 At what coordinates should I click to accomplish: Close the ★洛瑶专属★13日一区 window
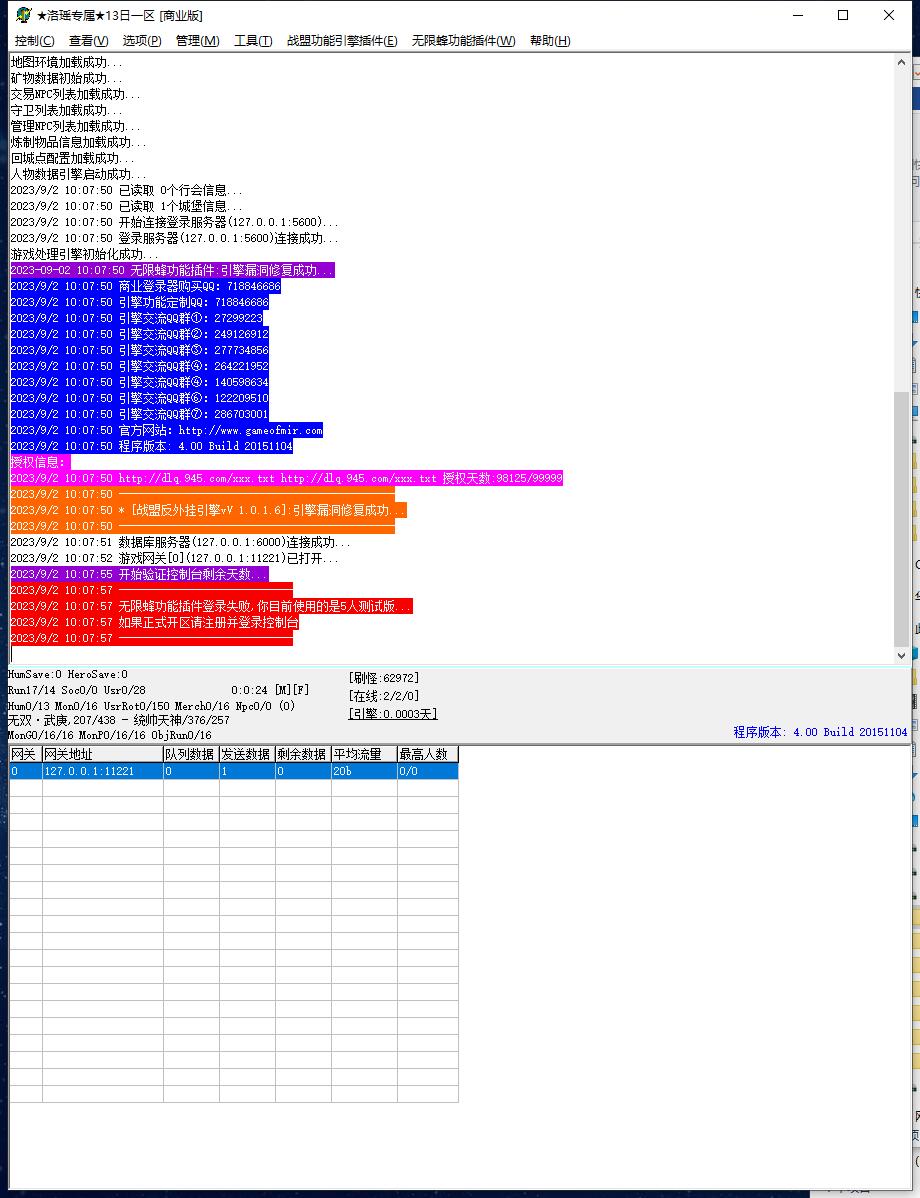(889, 15)
